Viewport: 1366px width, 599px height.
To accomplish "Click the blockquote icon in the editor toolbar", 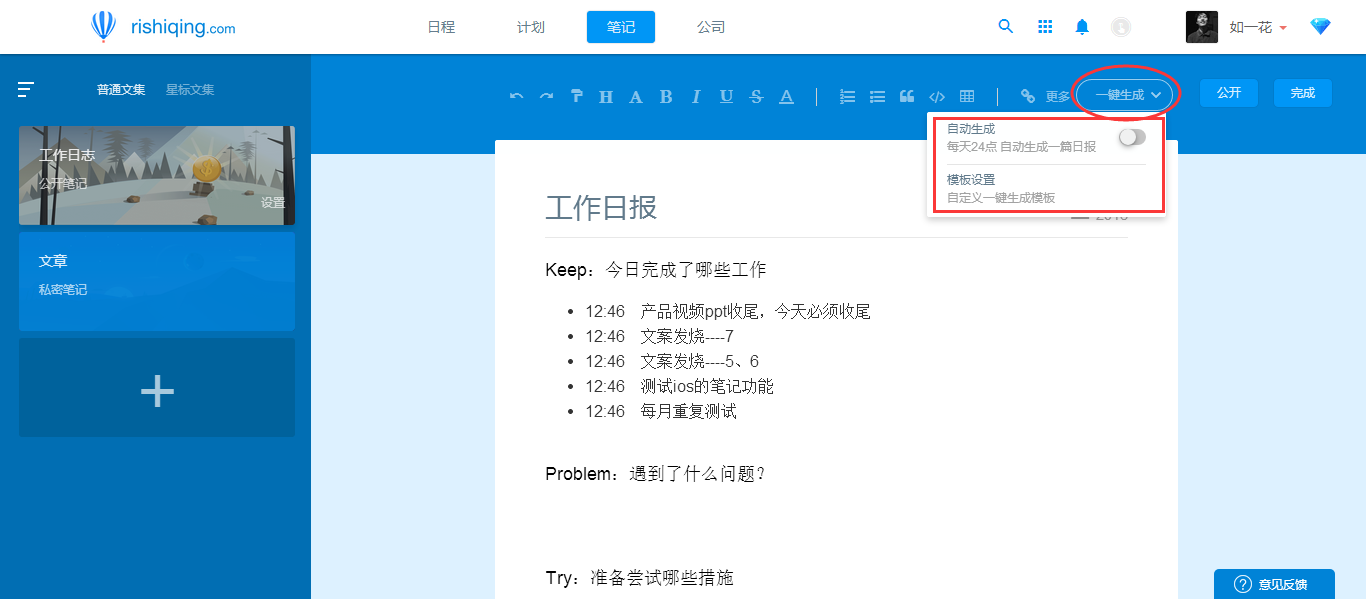I will pyautogui.click(x=907, y=95).
